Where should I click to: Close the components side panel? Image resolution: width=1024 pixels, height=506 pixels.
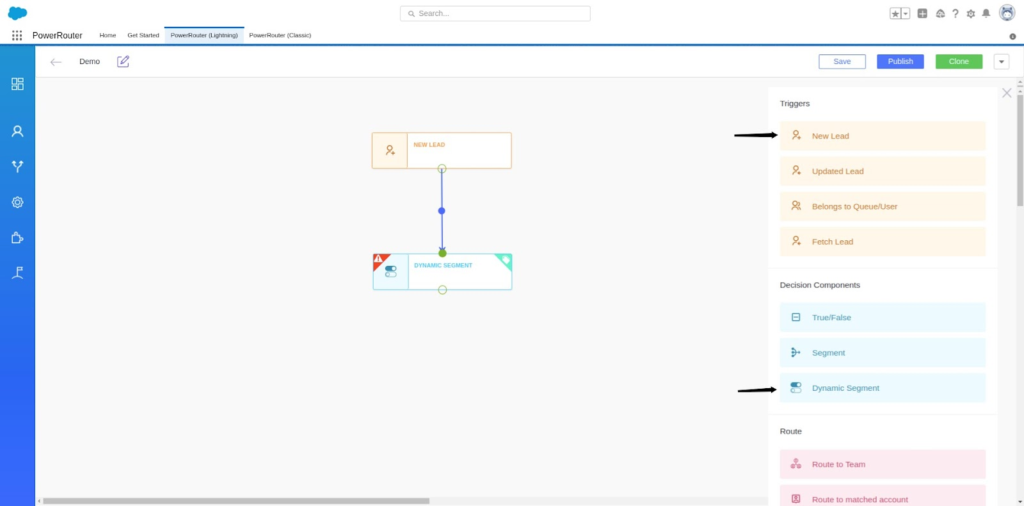click(x=1006, y=93)
